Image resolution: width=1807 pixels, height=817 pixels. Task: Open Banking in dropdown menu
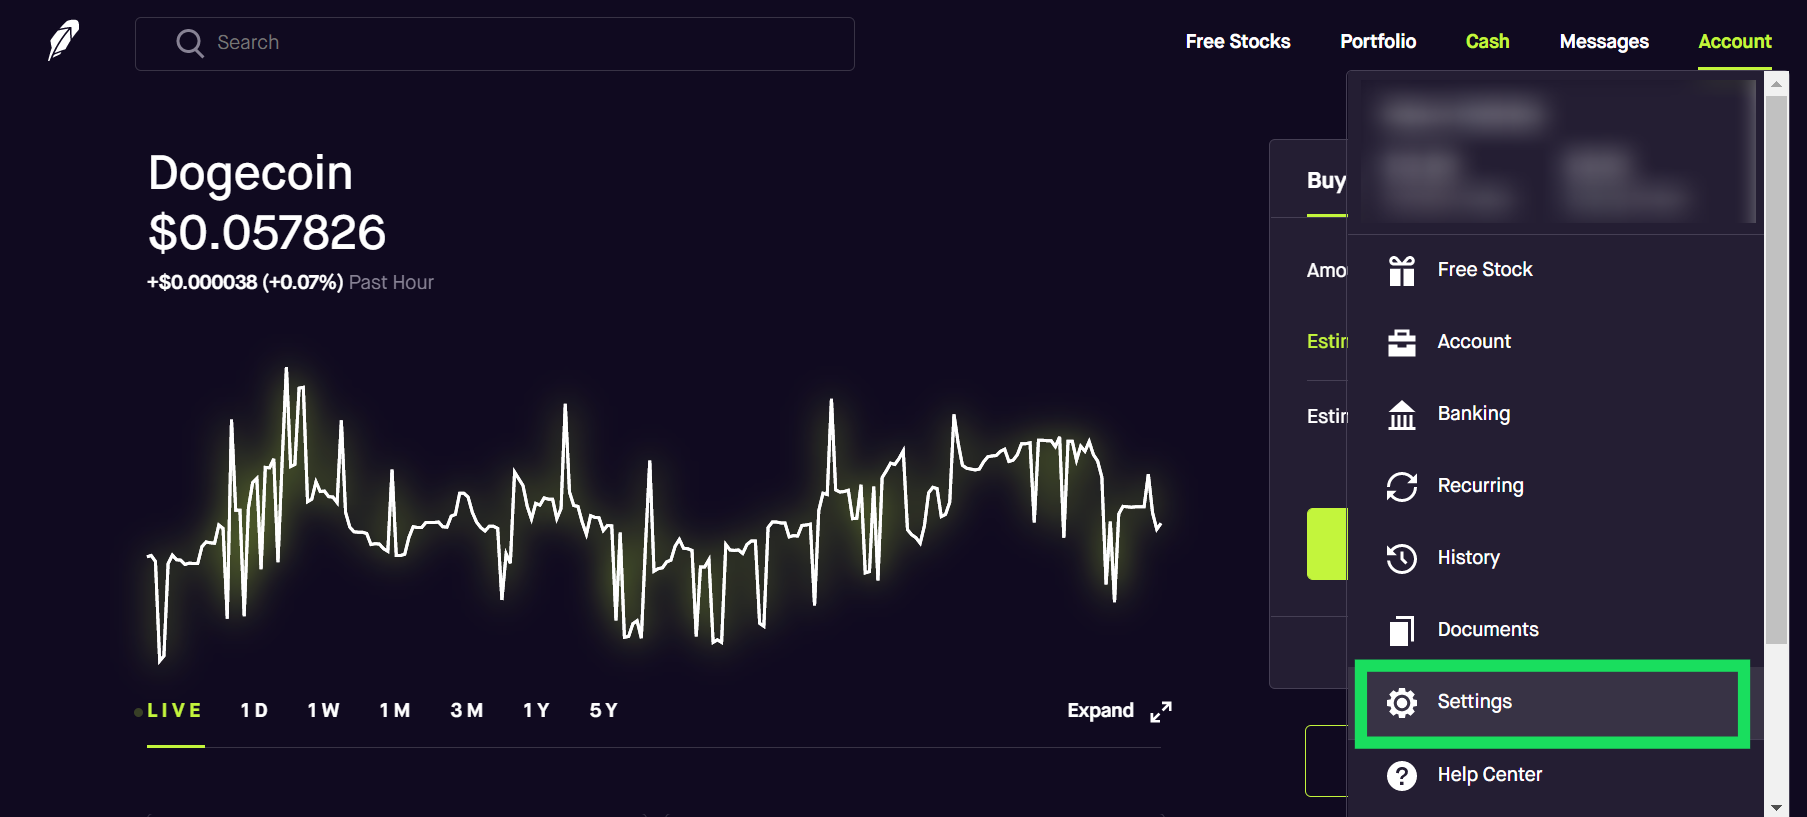1555,414
